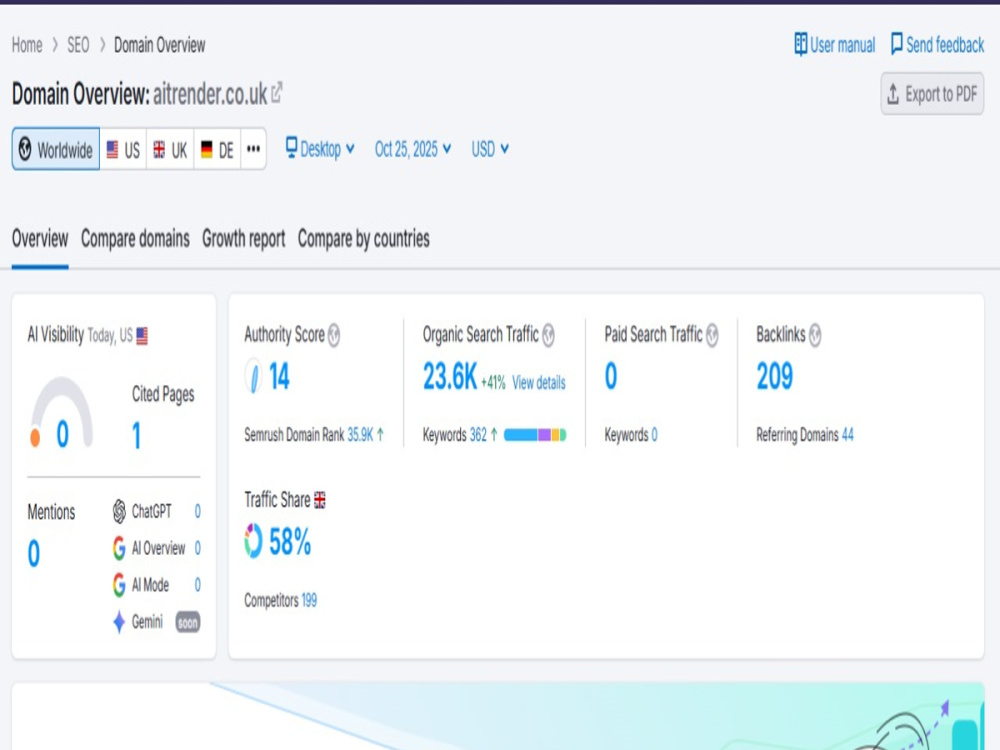Click the Gemini soon badge
Image resolution: width=1000 pixels, height=750 pixels.
tap(188, 622)
